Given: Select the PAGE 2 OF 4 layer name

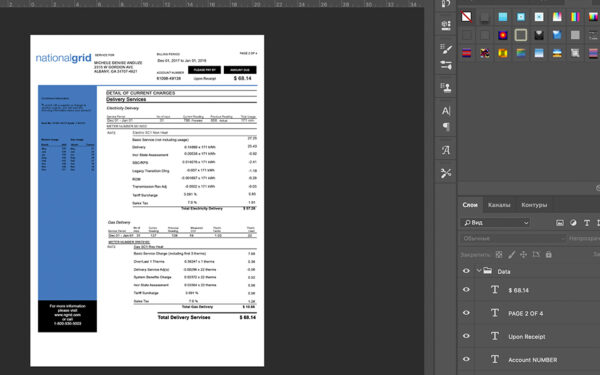Looking at the screenshot, I should (x=525, y=313).
